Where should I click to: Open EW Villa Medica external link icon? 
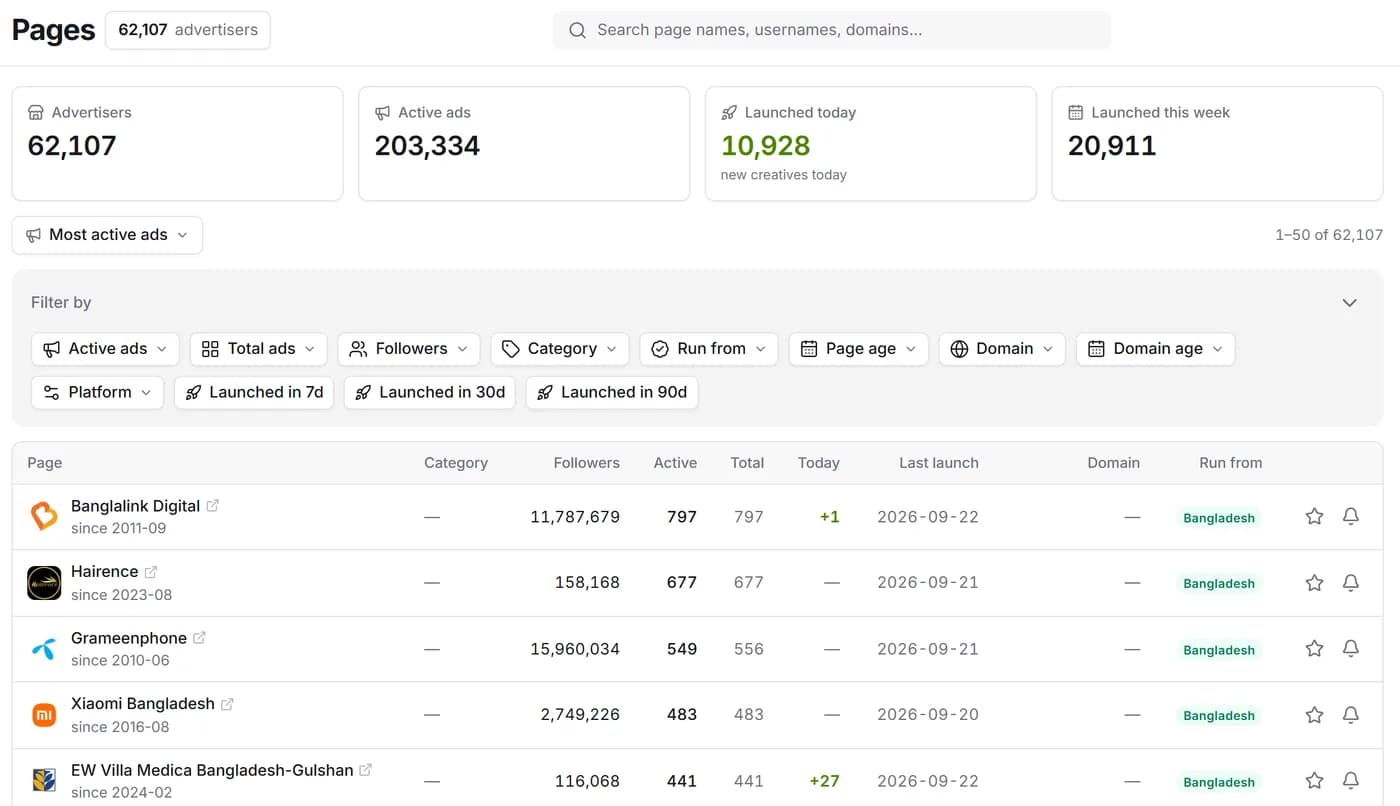coord(365,770)
